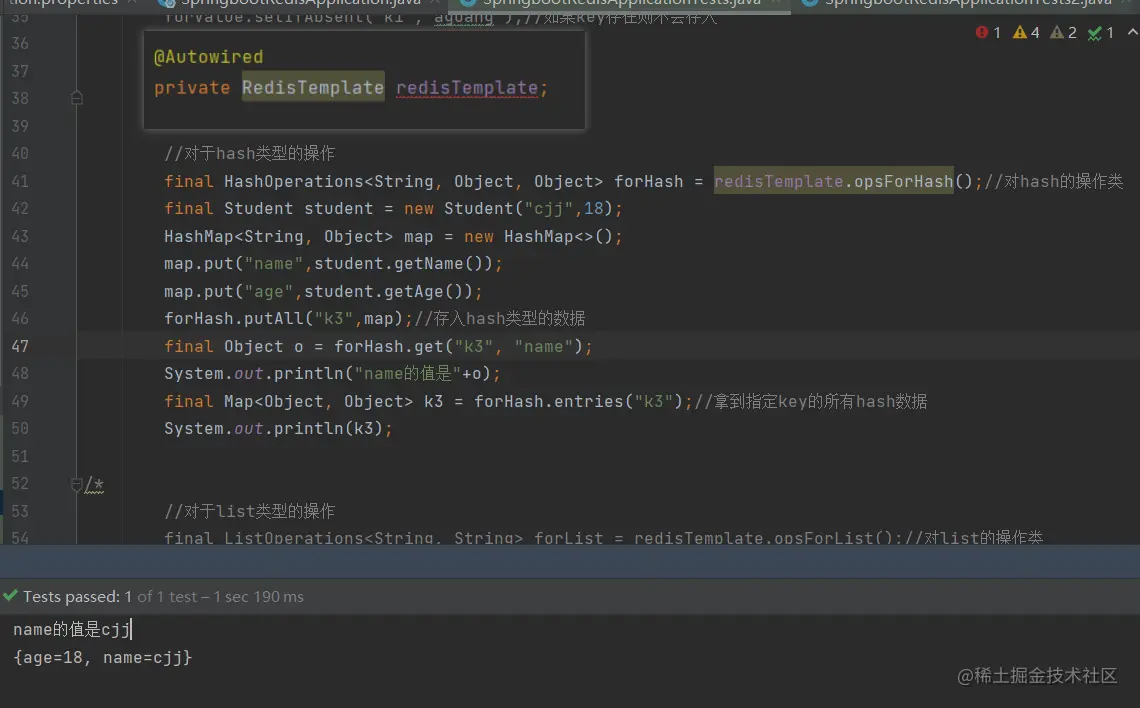The height and width of the screenshot is (708, 1140).
Task: Click the HashOperations type on line 41
Action: [294, 181]
